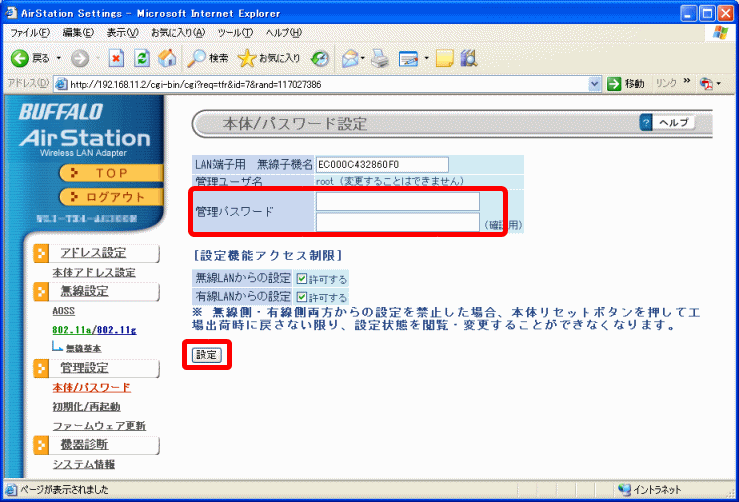Open the 無線基本 link
The image size is (739, 502).
tap(83, 349)
